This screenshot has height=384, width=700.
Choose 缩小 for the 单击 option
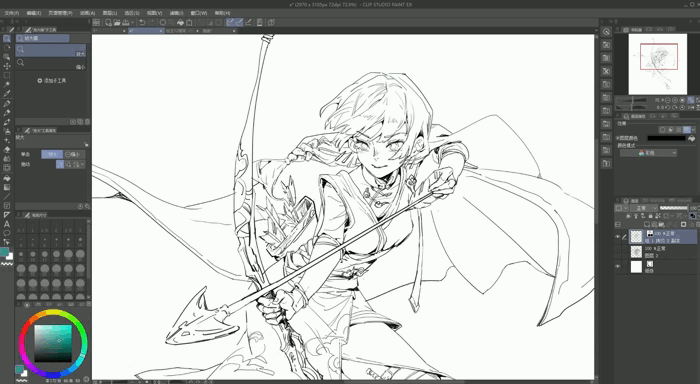[74, 154]
